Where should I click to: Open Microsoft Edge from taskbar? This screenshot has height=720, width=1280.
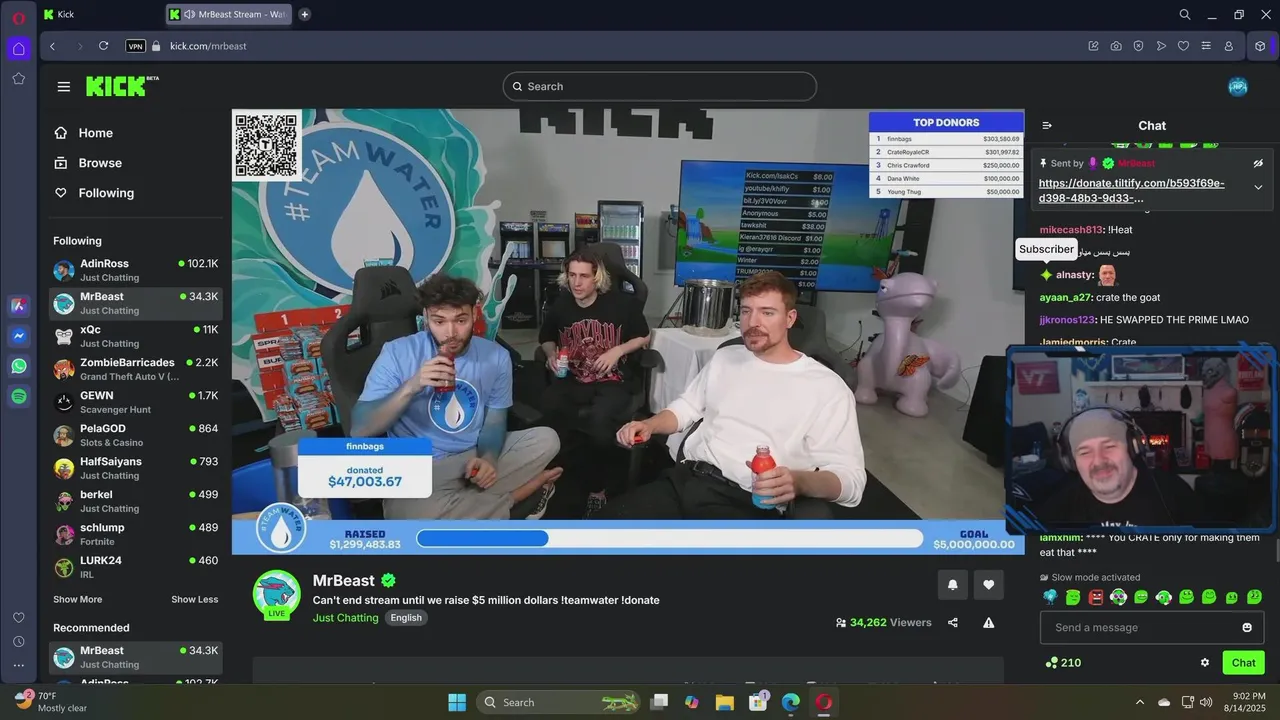(x=790, y=702)
